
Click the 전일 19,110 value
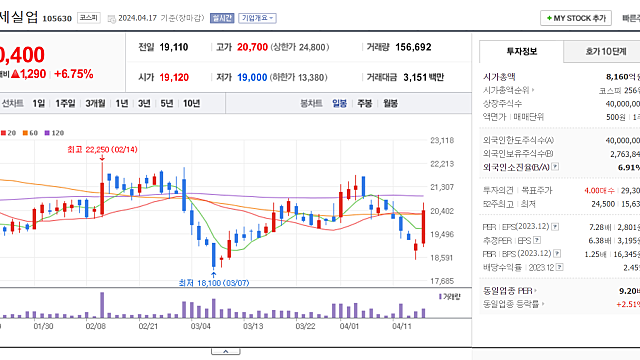point(173,47)
